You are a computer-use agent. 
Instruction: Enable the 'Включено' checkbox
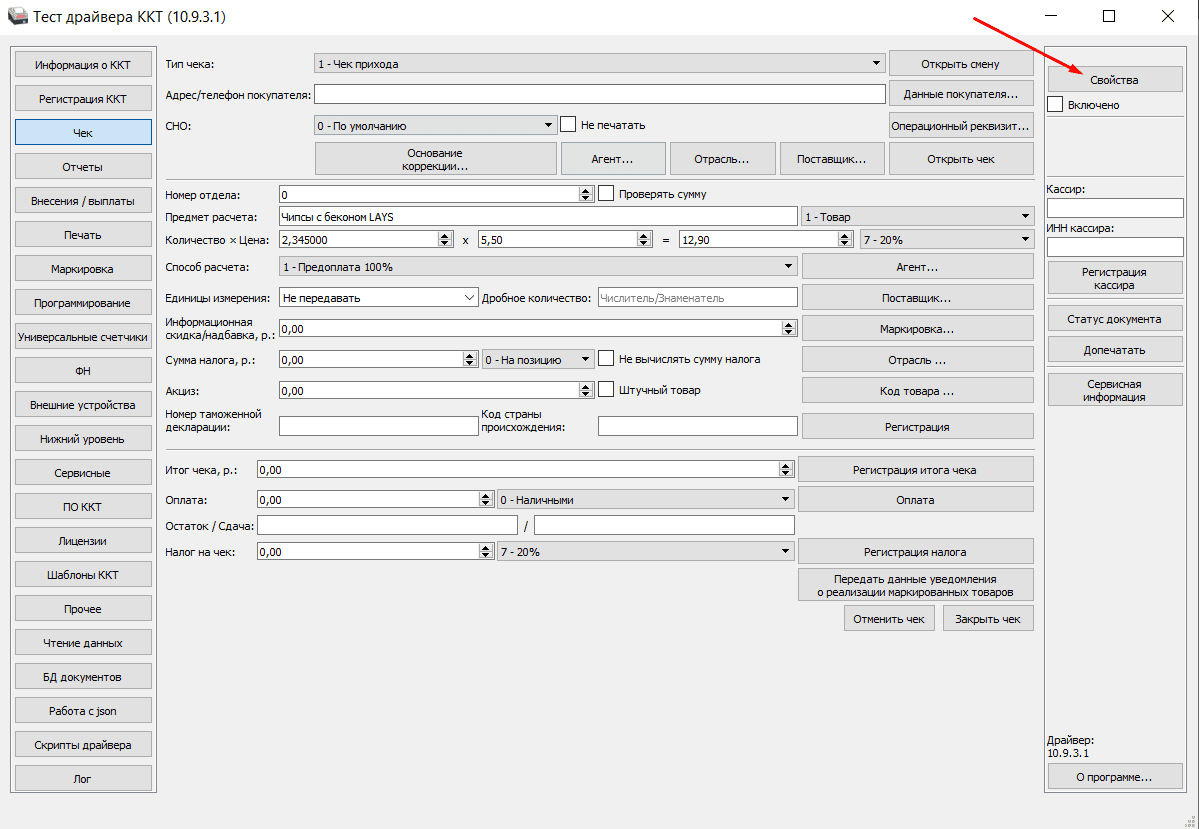[x=1055, y=104]
